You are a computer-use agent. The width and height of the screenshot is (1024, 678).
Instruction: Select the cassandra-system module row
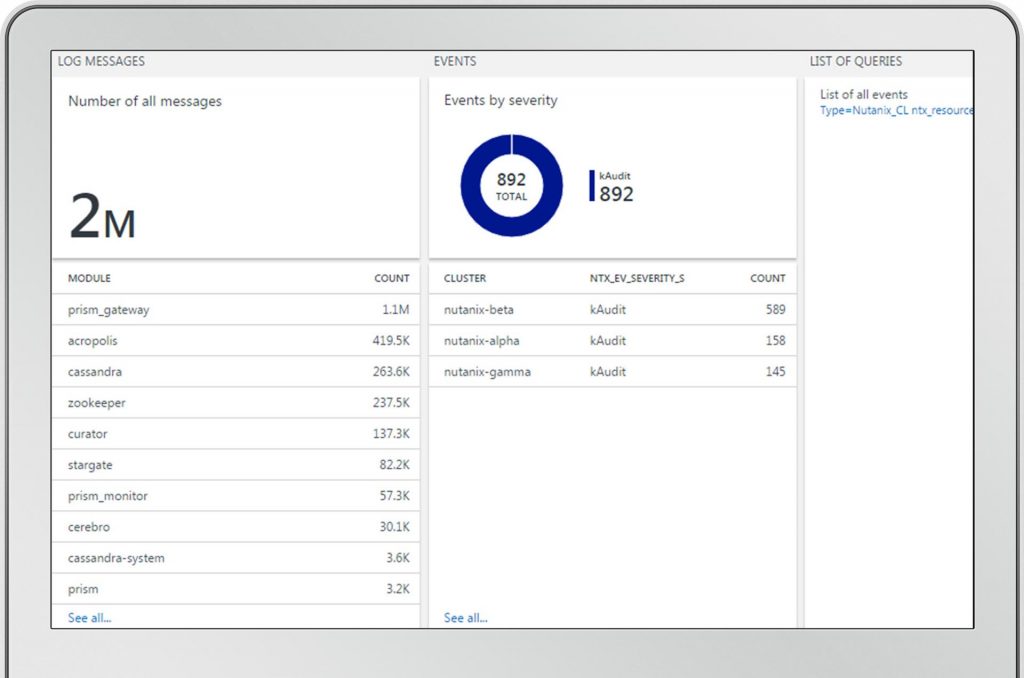tap(236, 558)
